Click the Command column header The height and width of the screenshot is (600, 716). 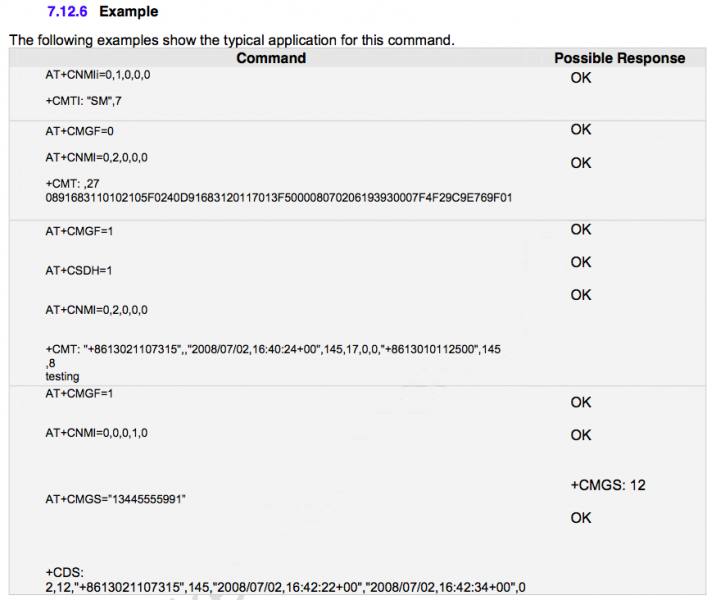tap(271, 58)
